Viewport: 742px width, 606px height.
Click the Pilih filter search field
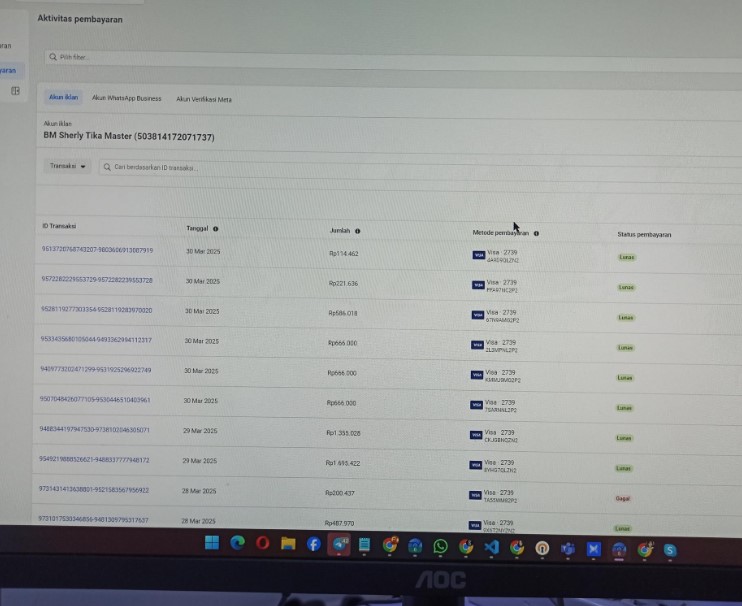[x=300, y=57]
